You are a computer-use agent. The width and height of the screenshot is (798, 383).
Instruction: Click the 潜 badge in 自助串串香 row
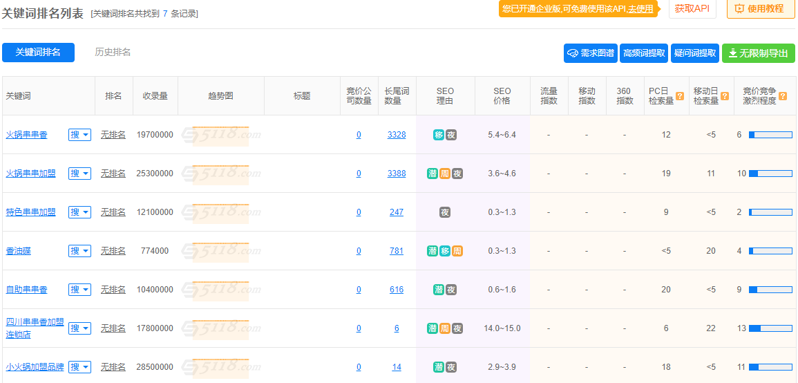point(439,289)
